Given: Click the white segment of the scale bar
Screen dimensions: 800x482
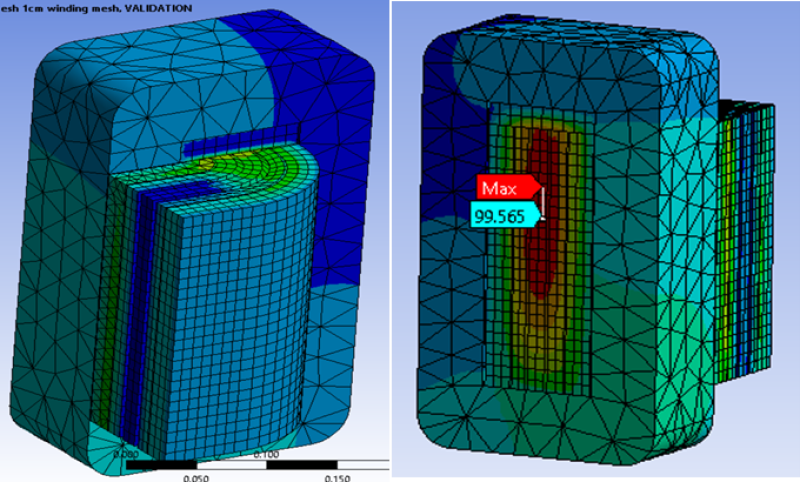Looking at the screenshot, I should point(232,465).
